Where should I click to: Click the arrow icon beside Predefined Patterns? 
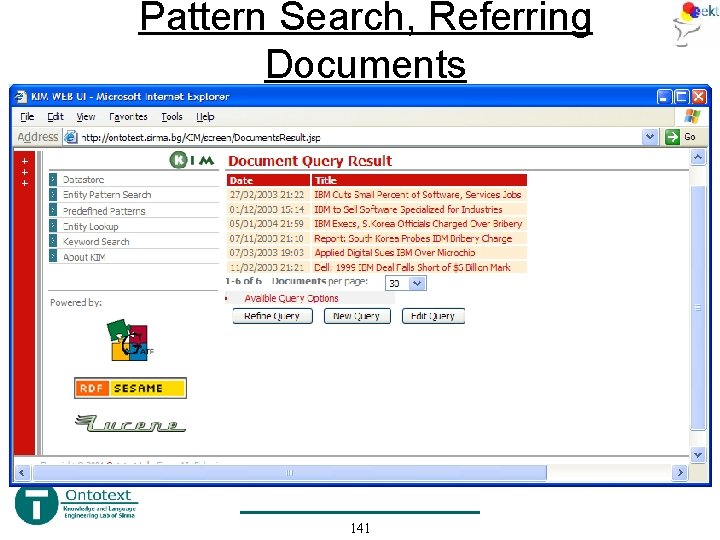tap(53, 210)
